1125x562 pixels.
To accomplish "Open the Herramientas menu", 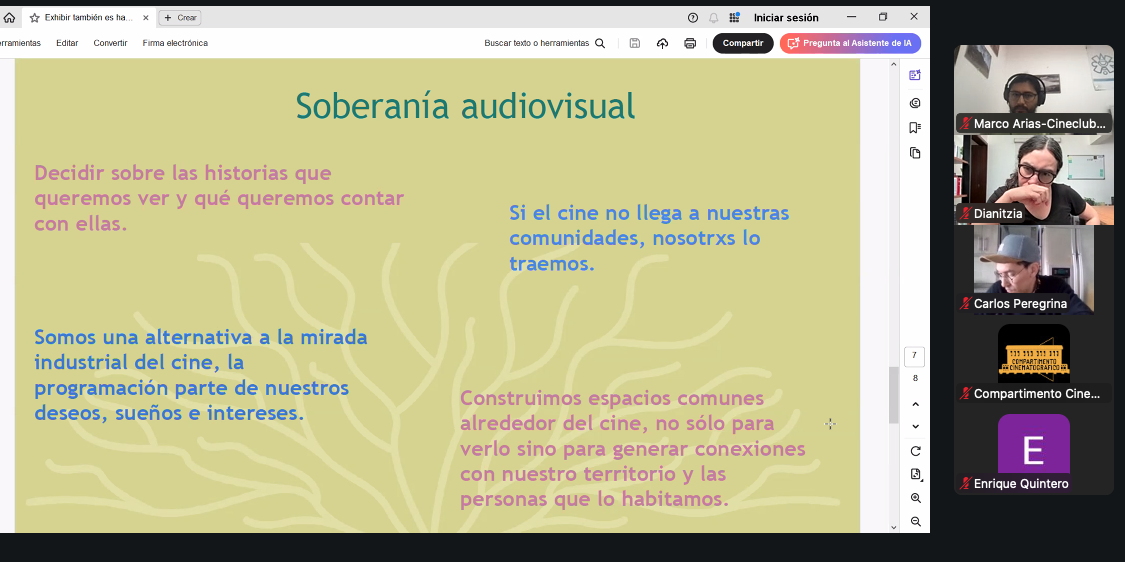I will 19,43.
